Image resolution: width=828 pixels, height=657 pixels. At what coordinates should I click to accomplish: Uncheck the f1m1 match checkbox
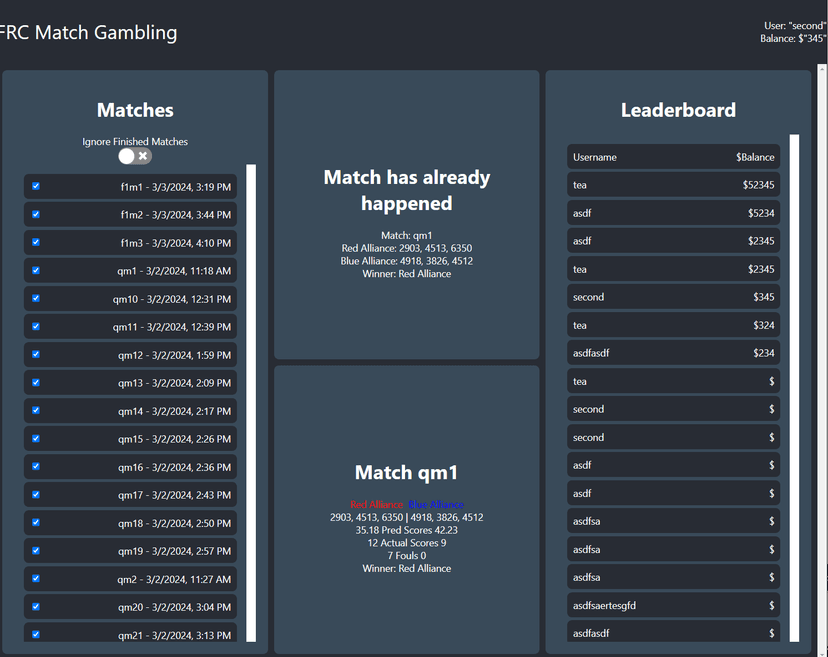click(36, 186)
